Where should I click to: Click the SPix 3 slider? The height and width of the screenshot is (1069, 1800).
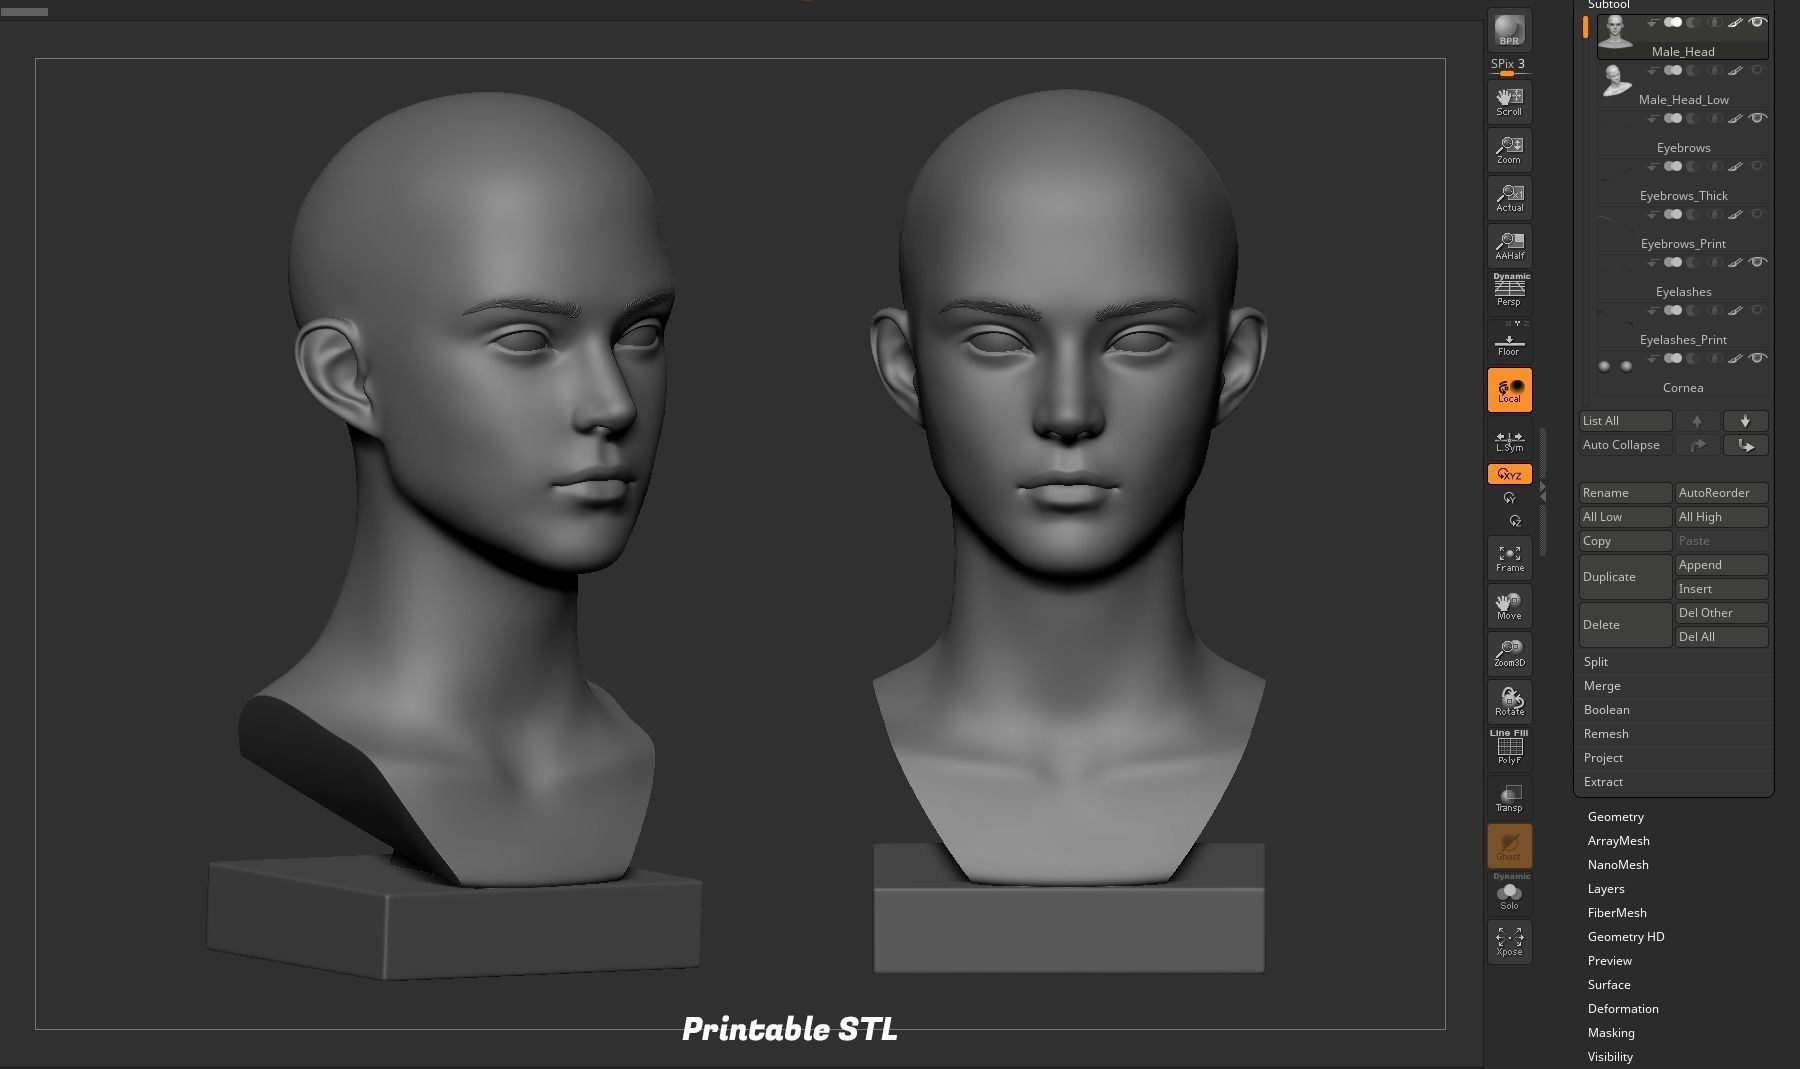pyautogui.click(x=1509, y=67)
